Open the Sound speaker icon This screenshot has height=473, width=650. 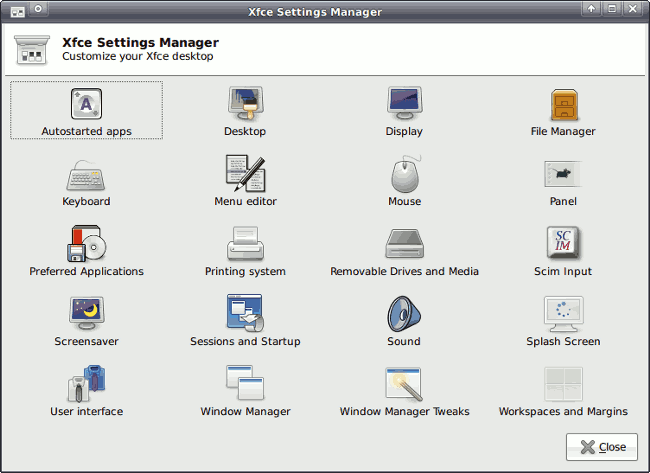(404, 314)
